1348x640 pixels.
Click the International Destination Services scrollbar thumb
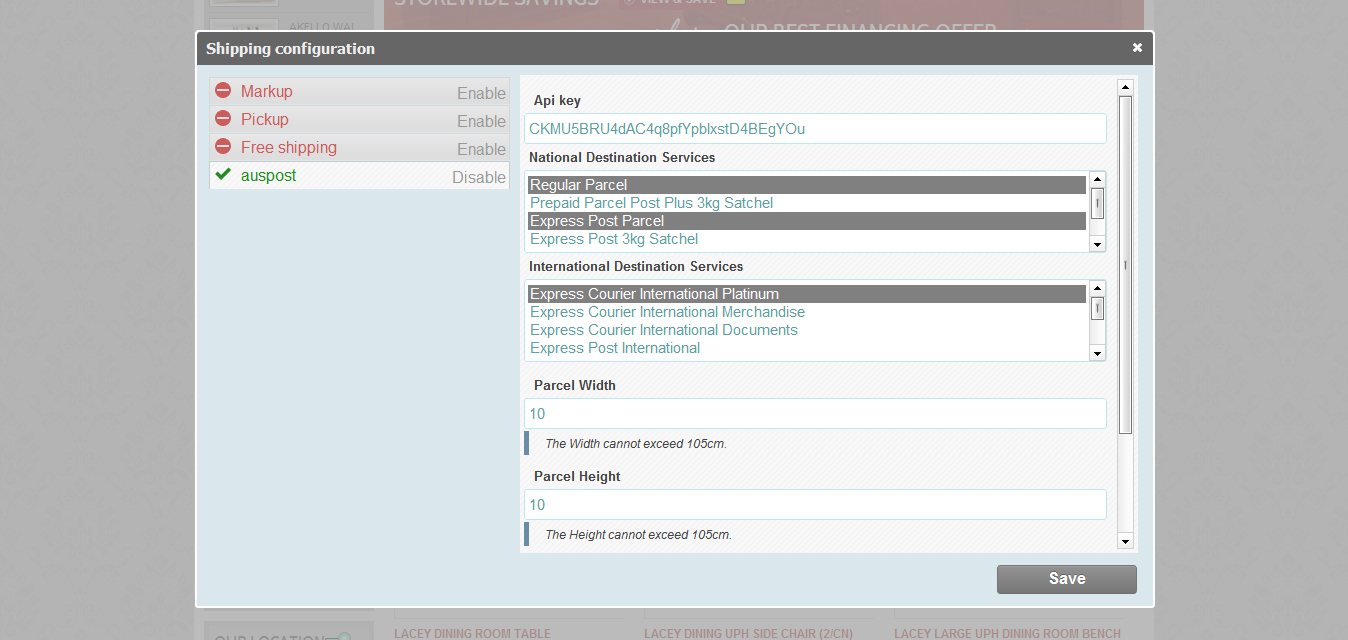(x=1097, y=308)
